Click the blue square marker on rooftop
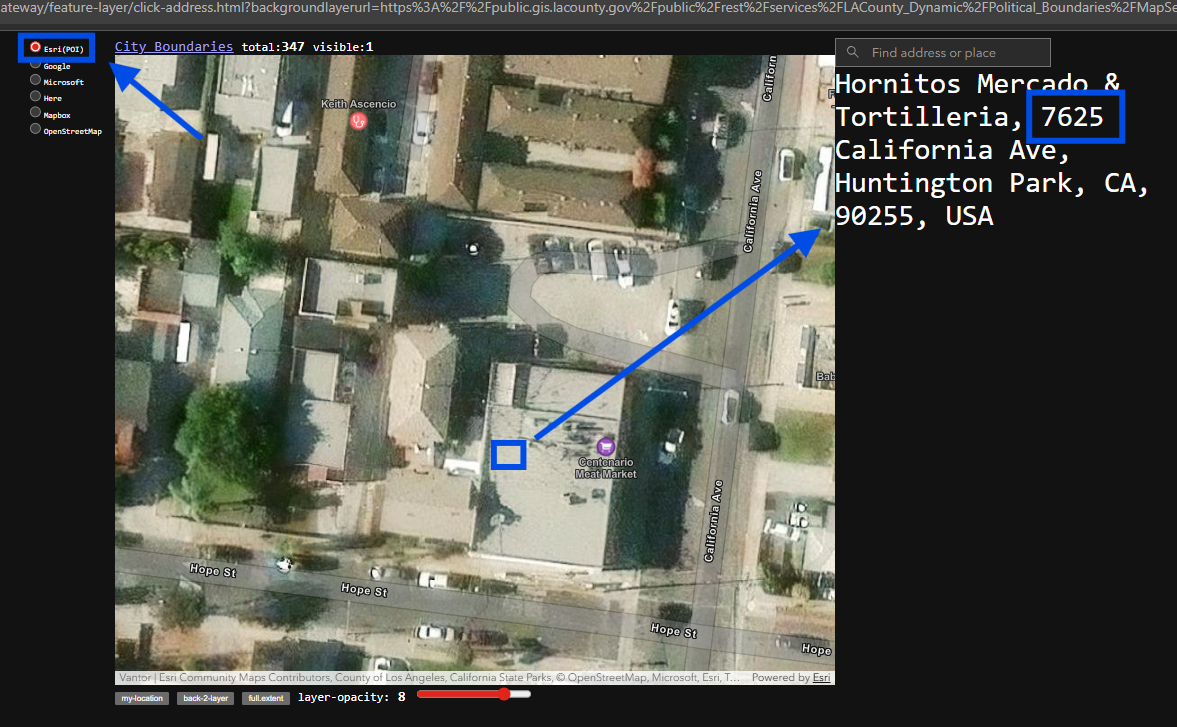 coord(509,455)
